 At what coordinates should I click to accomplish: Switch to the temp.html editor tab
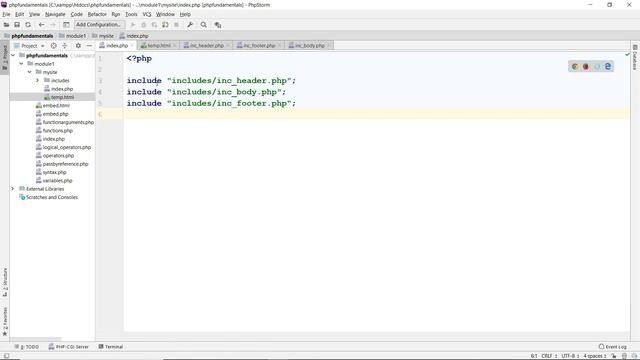tap(157, 45)
